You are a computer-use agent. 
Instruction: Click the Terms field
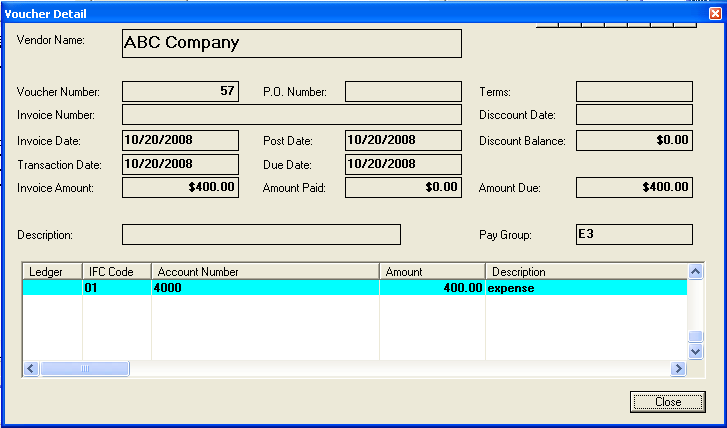pyautogui.click(x=634, y=92)
